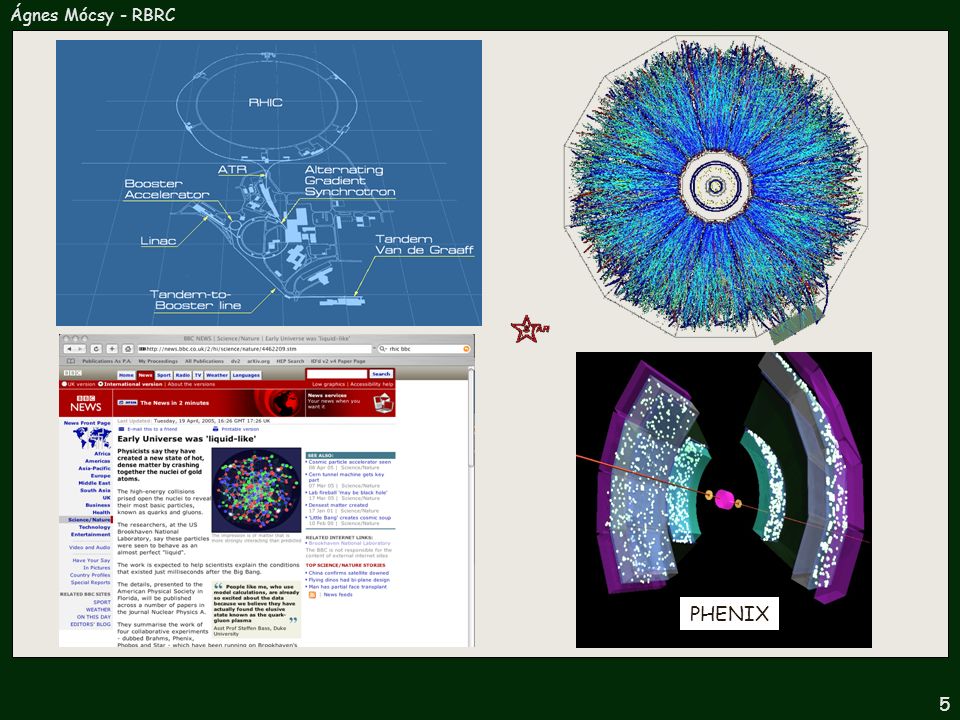Open My Proceedings bookmark
960x720 pixels.
point(158,361)
